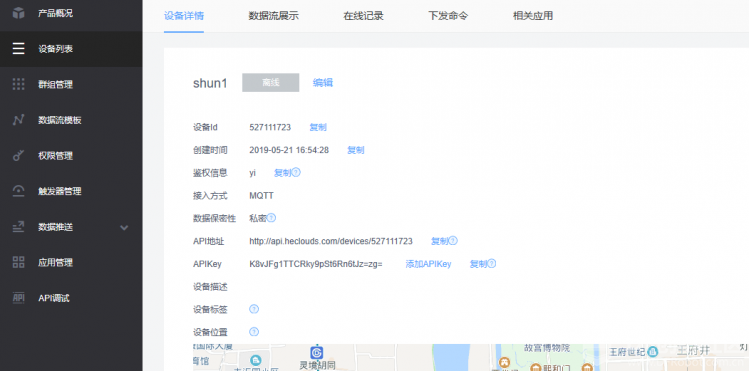The width and height of the screenshot is (749, 371).
Task: Switch to the 数据流展示 tab
Action: [274, 16]
